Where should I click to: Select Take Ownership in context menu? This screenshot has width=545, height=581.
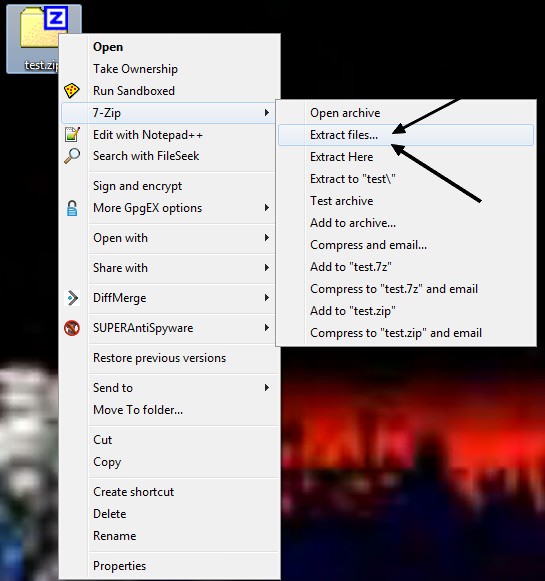135,69
